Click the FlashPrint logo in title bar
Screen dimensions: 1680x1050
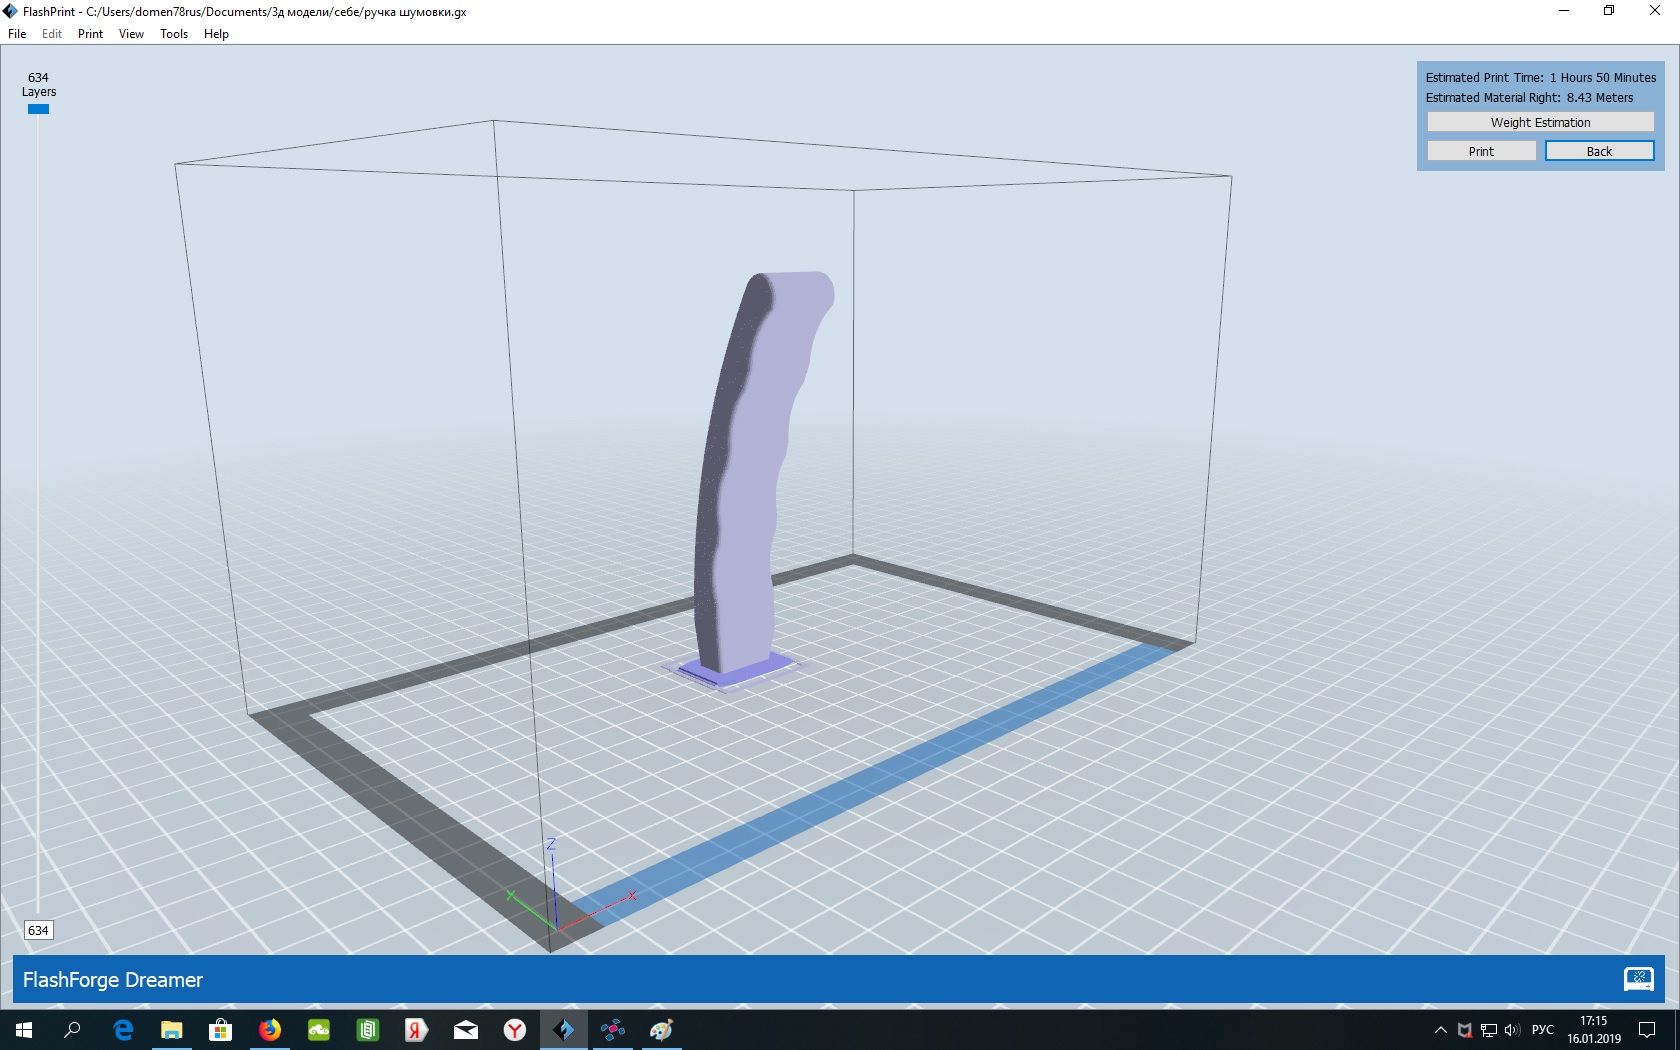pos(11,11)
